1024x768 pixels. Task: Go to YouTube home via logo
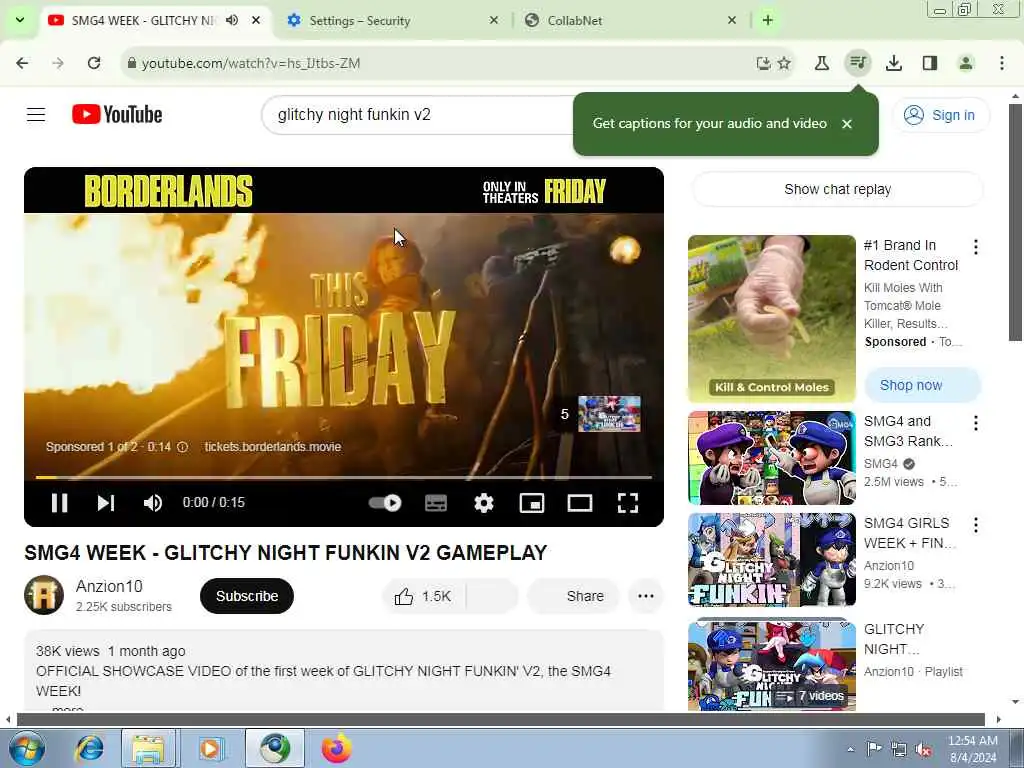pos(117,114)
